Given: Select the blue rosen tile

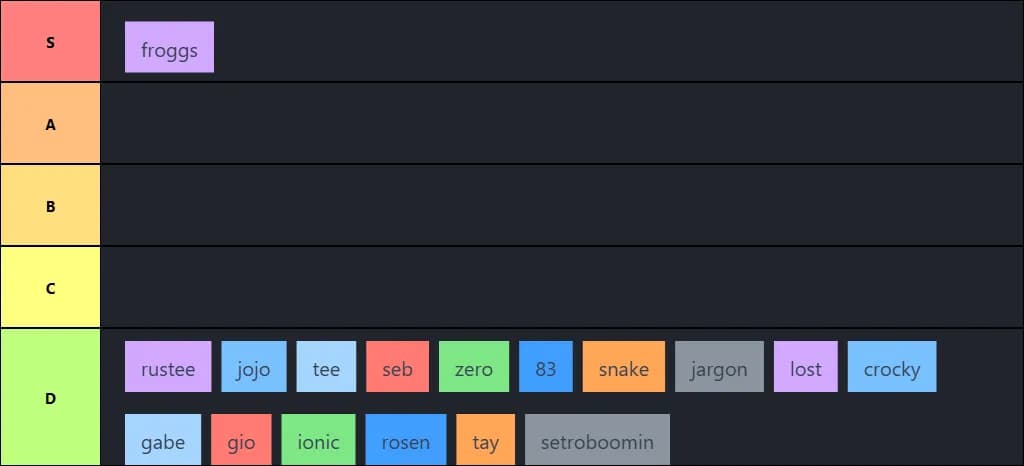Looking at the screenshot, I should pos(406,440).
